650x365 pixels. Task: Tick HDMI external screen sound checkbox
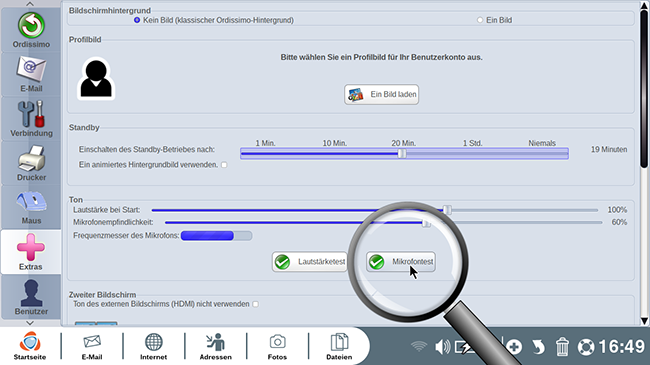255,304
